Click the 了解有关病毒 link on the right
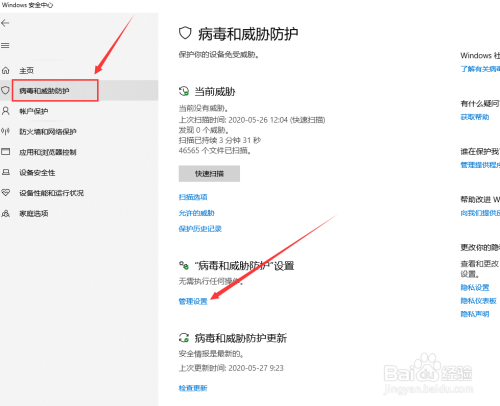The image size is (500, 406). (x=480, y=69)
